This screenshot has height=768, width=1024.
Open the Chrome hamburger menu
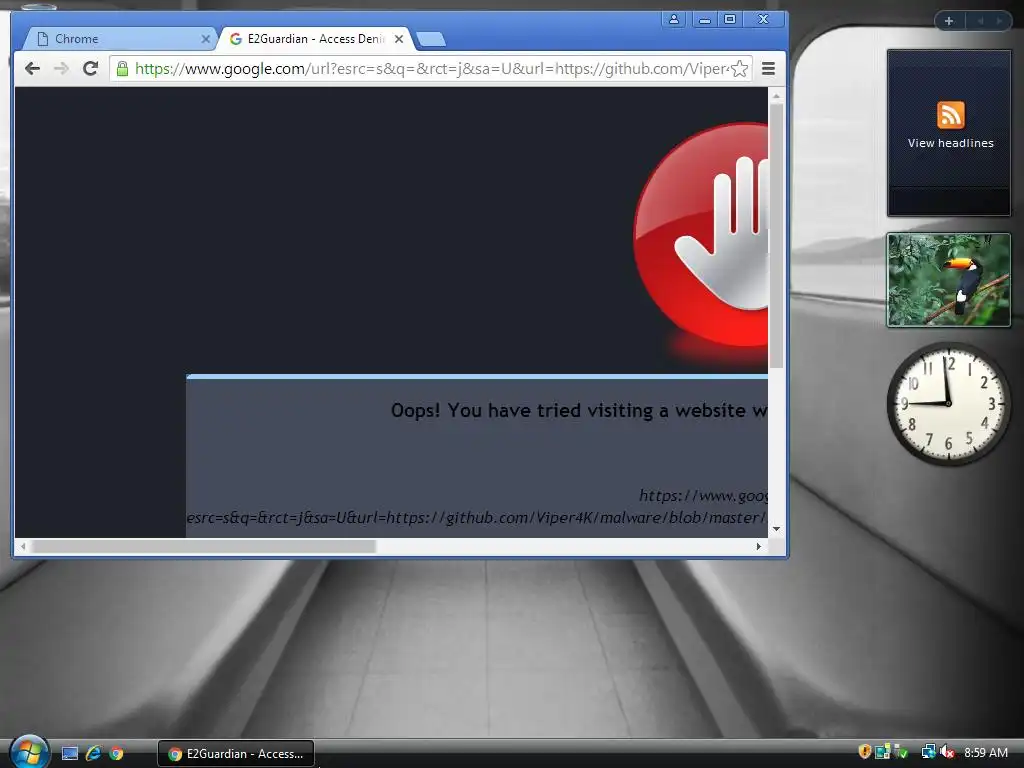(x=769, y=69)
